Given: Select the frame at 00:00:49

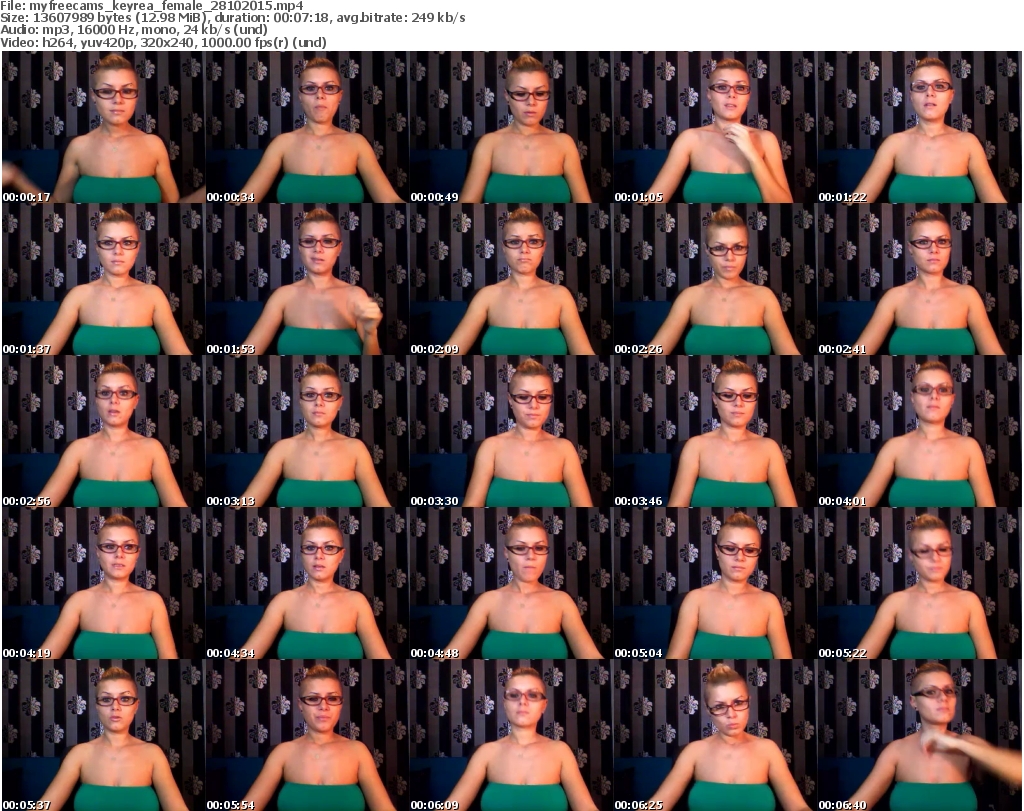Looking at the screenshot, I should coord(511,127).
